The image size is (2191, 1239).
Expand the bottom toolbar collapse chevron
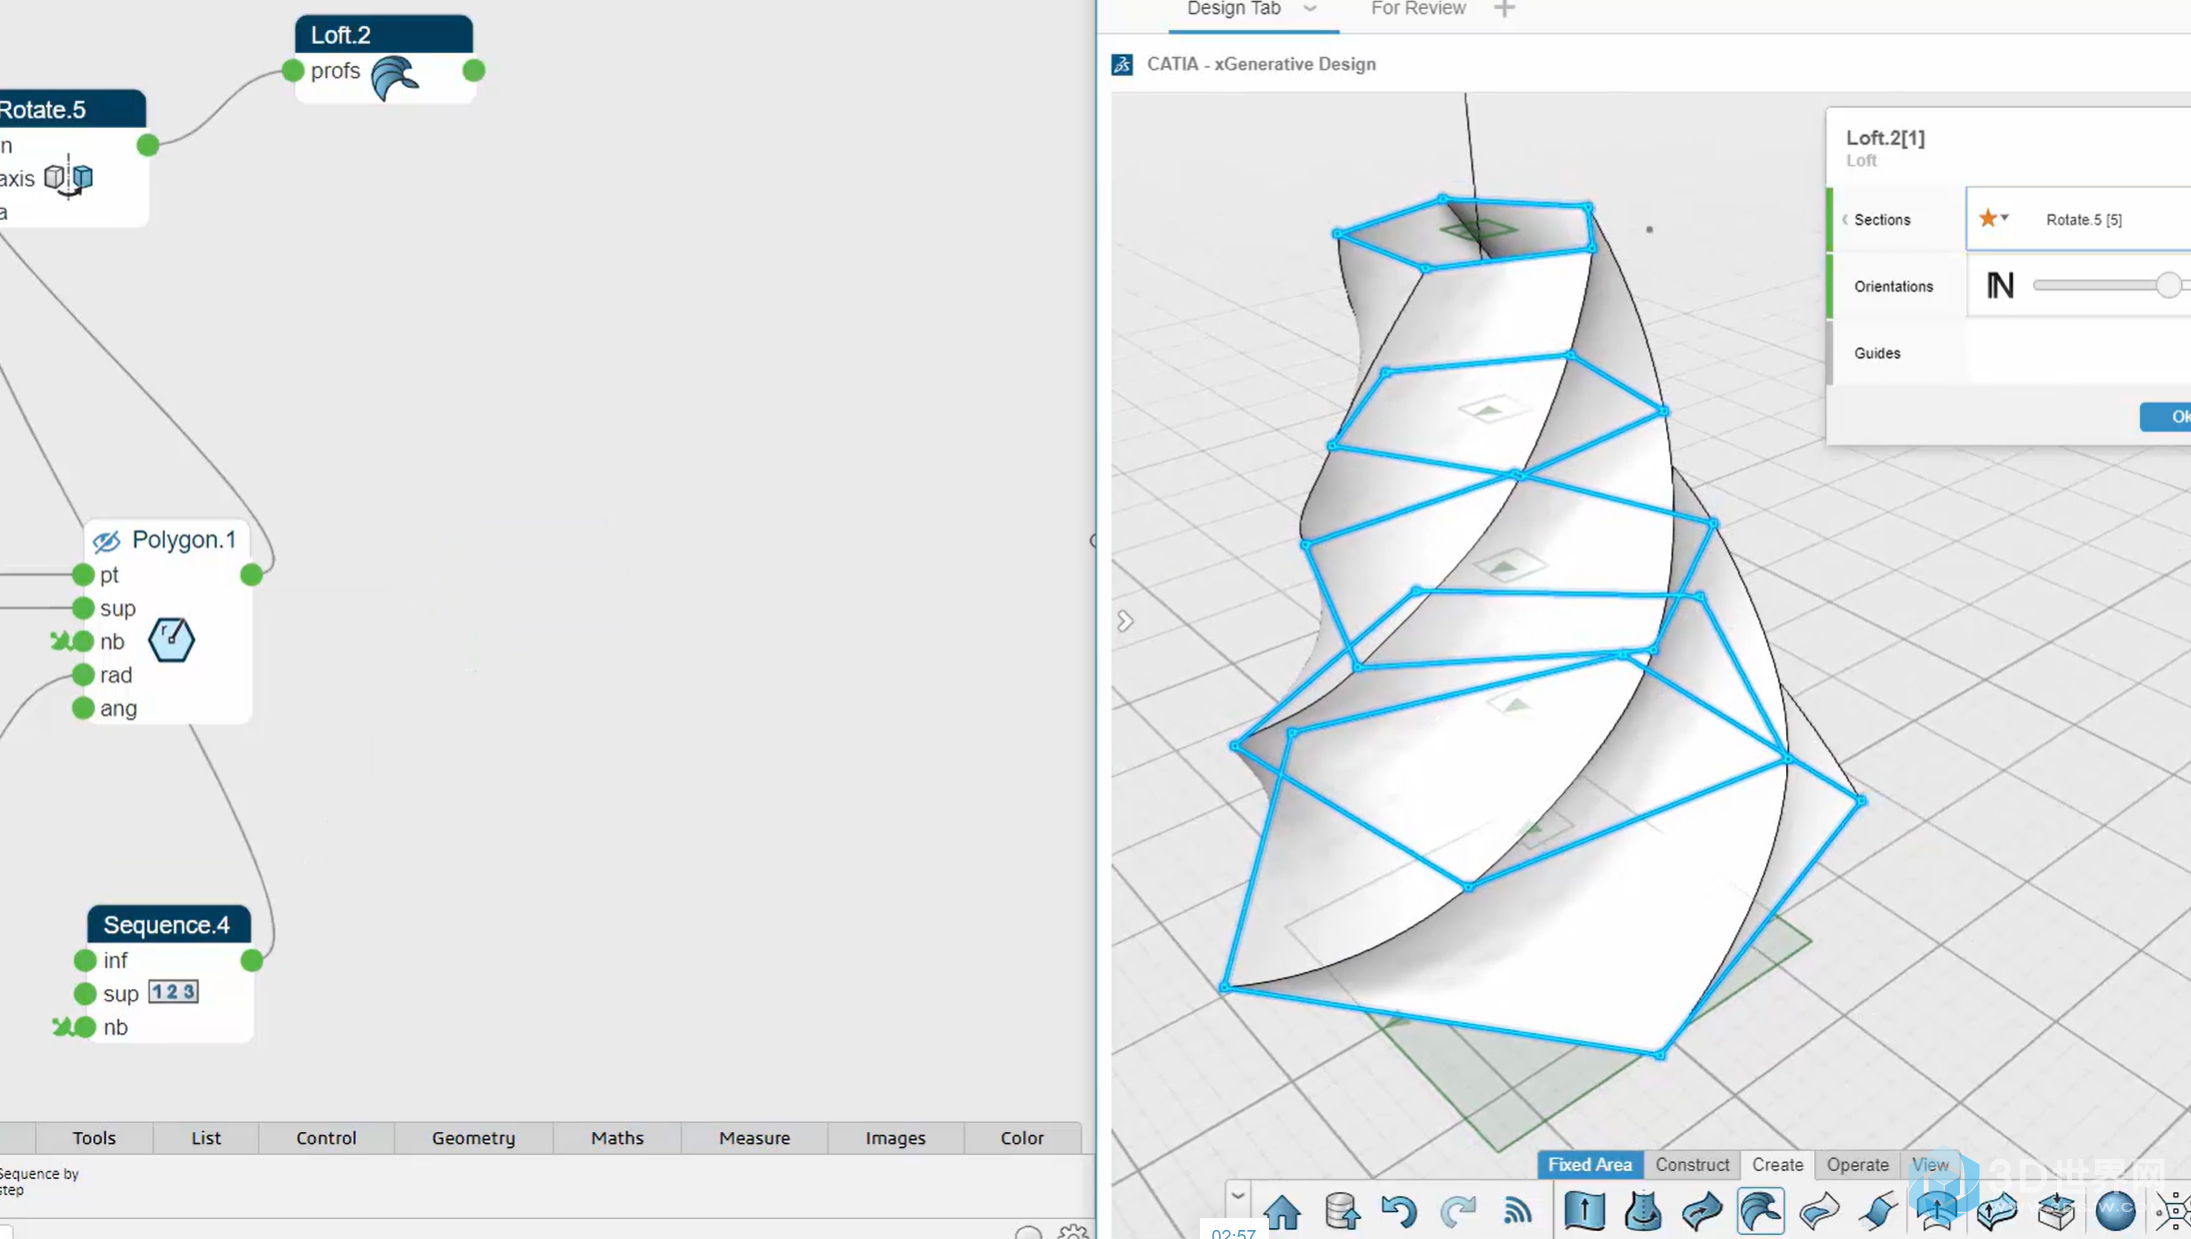point(1237,1195)
